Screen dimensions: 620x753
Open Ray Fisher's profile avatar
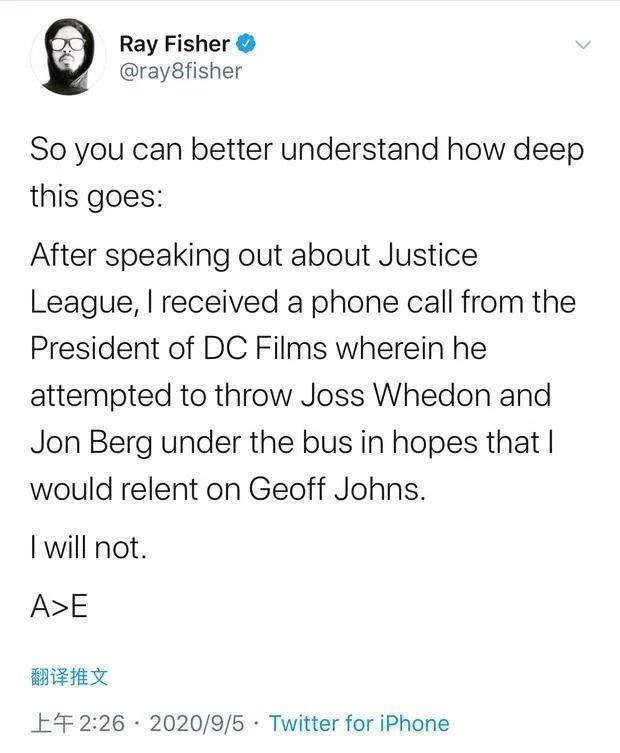[68, 56]
